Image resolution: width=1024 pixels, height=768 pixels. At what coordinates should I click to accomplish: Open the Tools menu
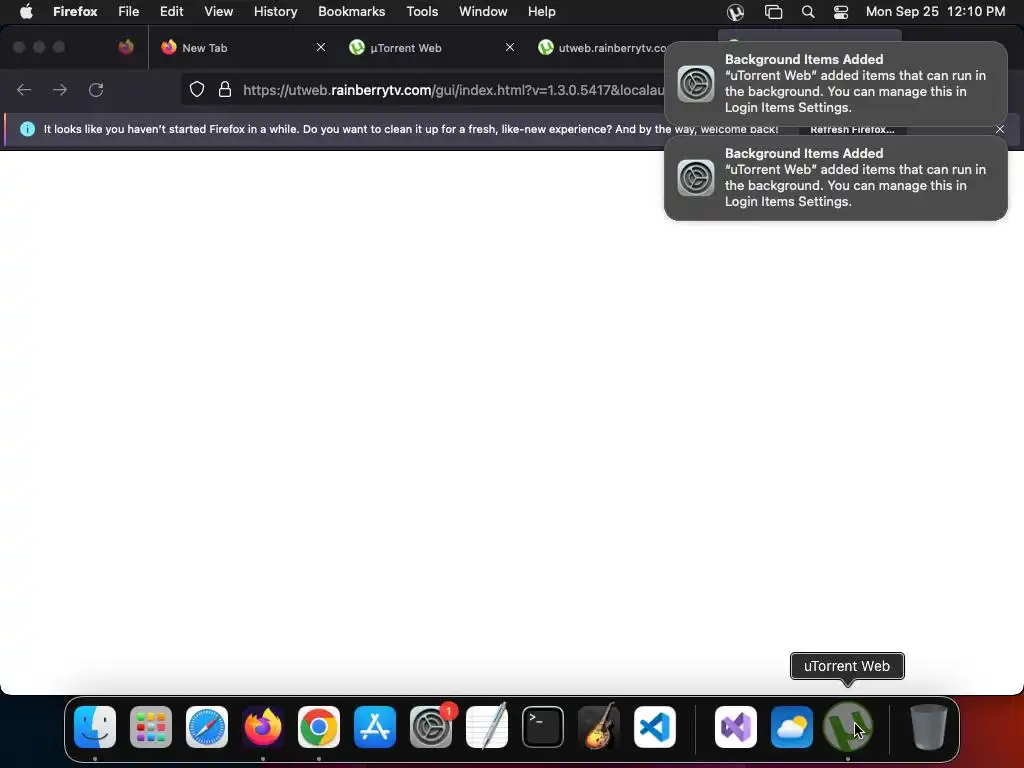[422, 12]
